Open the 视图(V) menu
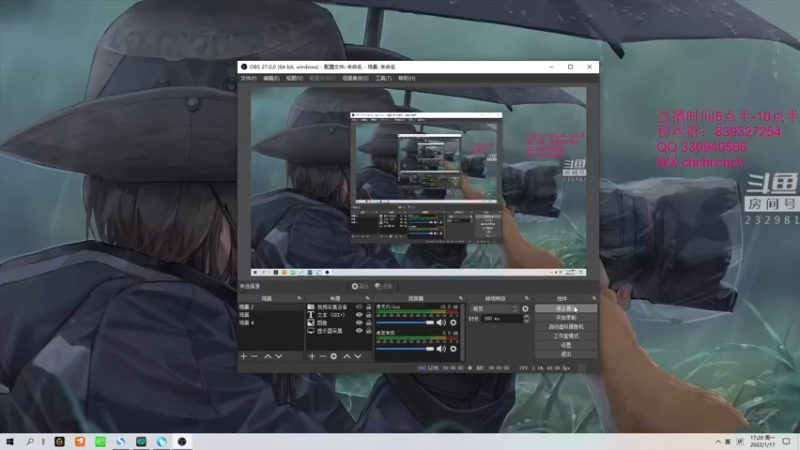Image resolution: width=800 pixels, height=450 pixels. tap(294, 78)
